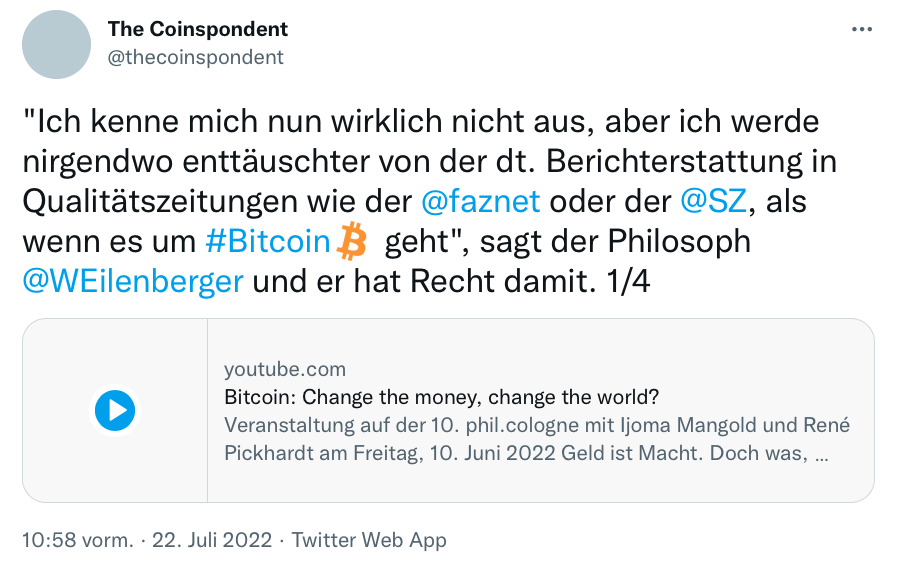Open the three-dot more options menu
This screenshot has width=897, height=562.
pos(862,29)
